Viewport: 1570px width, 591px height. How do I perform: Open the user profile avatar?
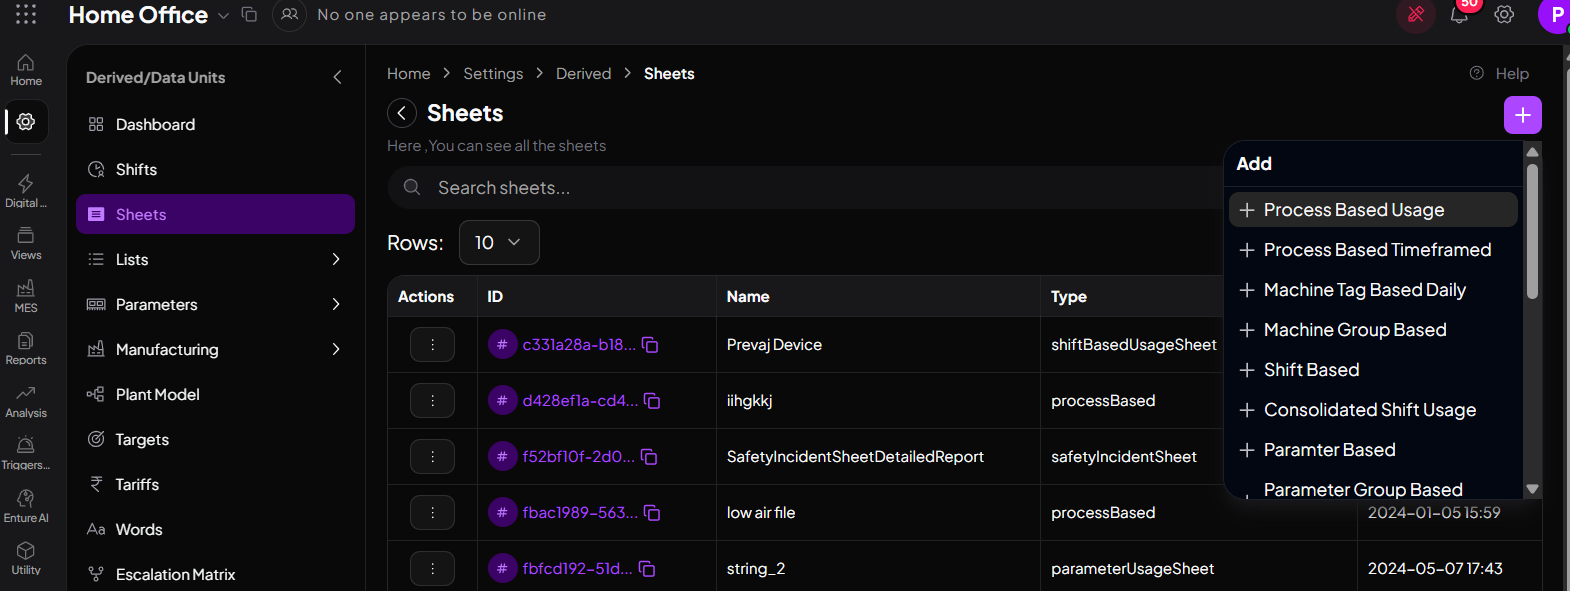1555,15
